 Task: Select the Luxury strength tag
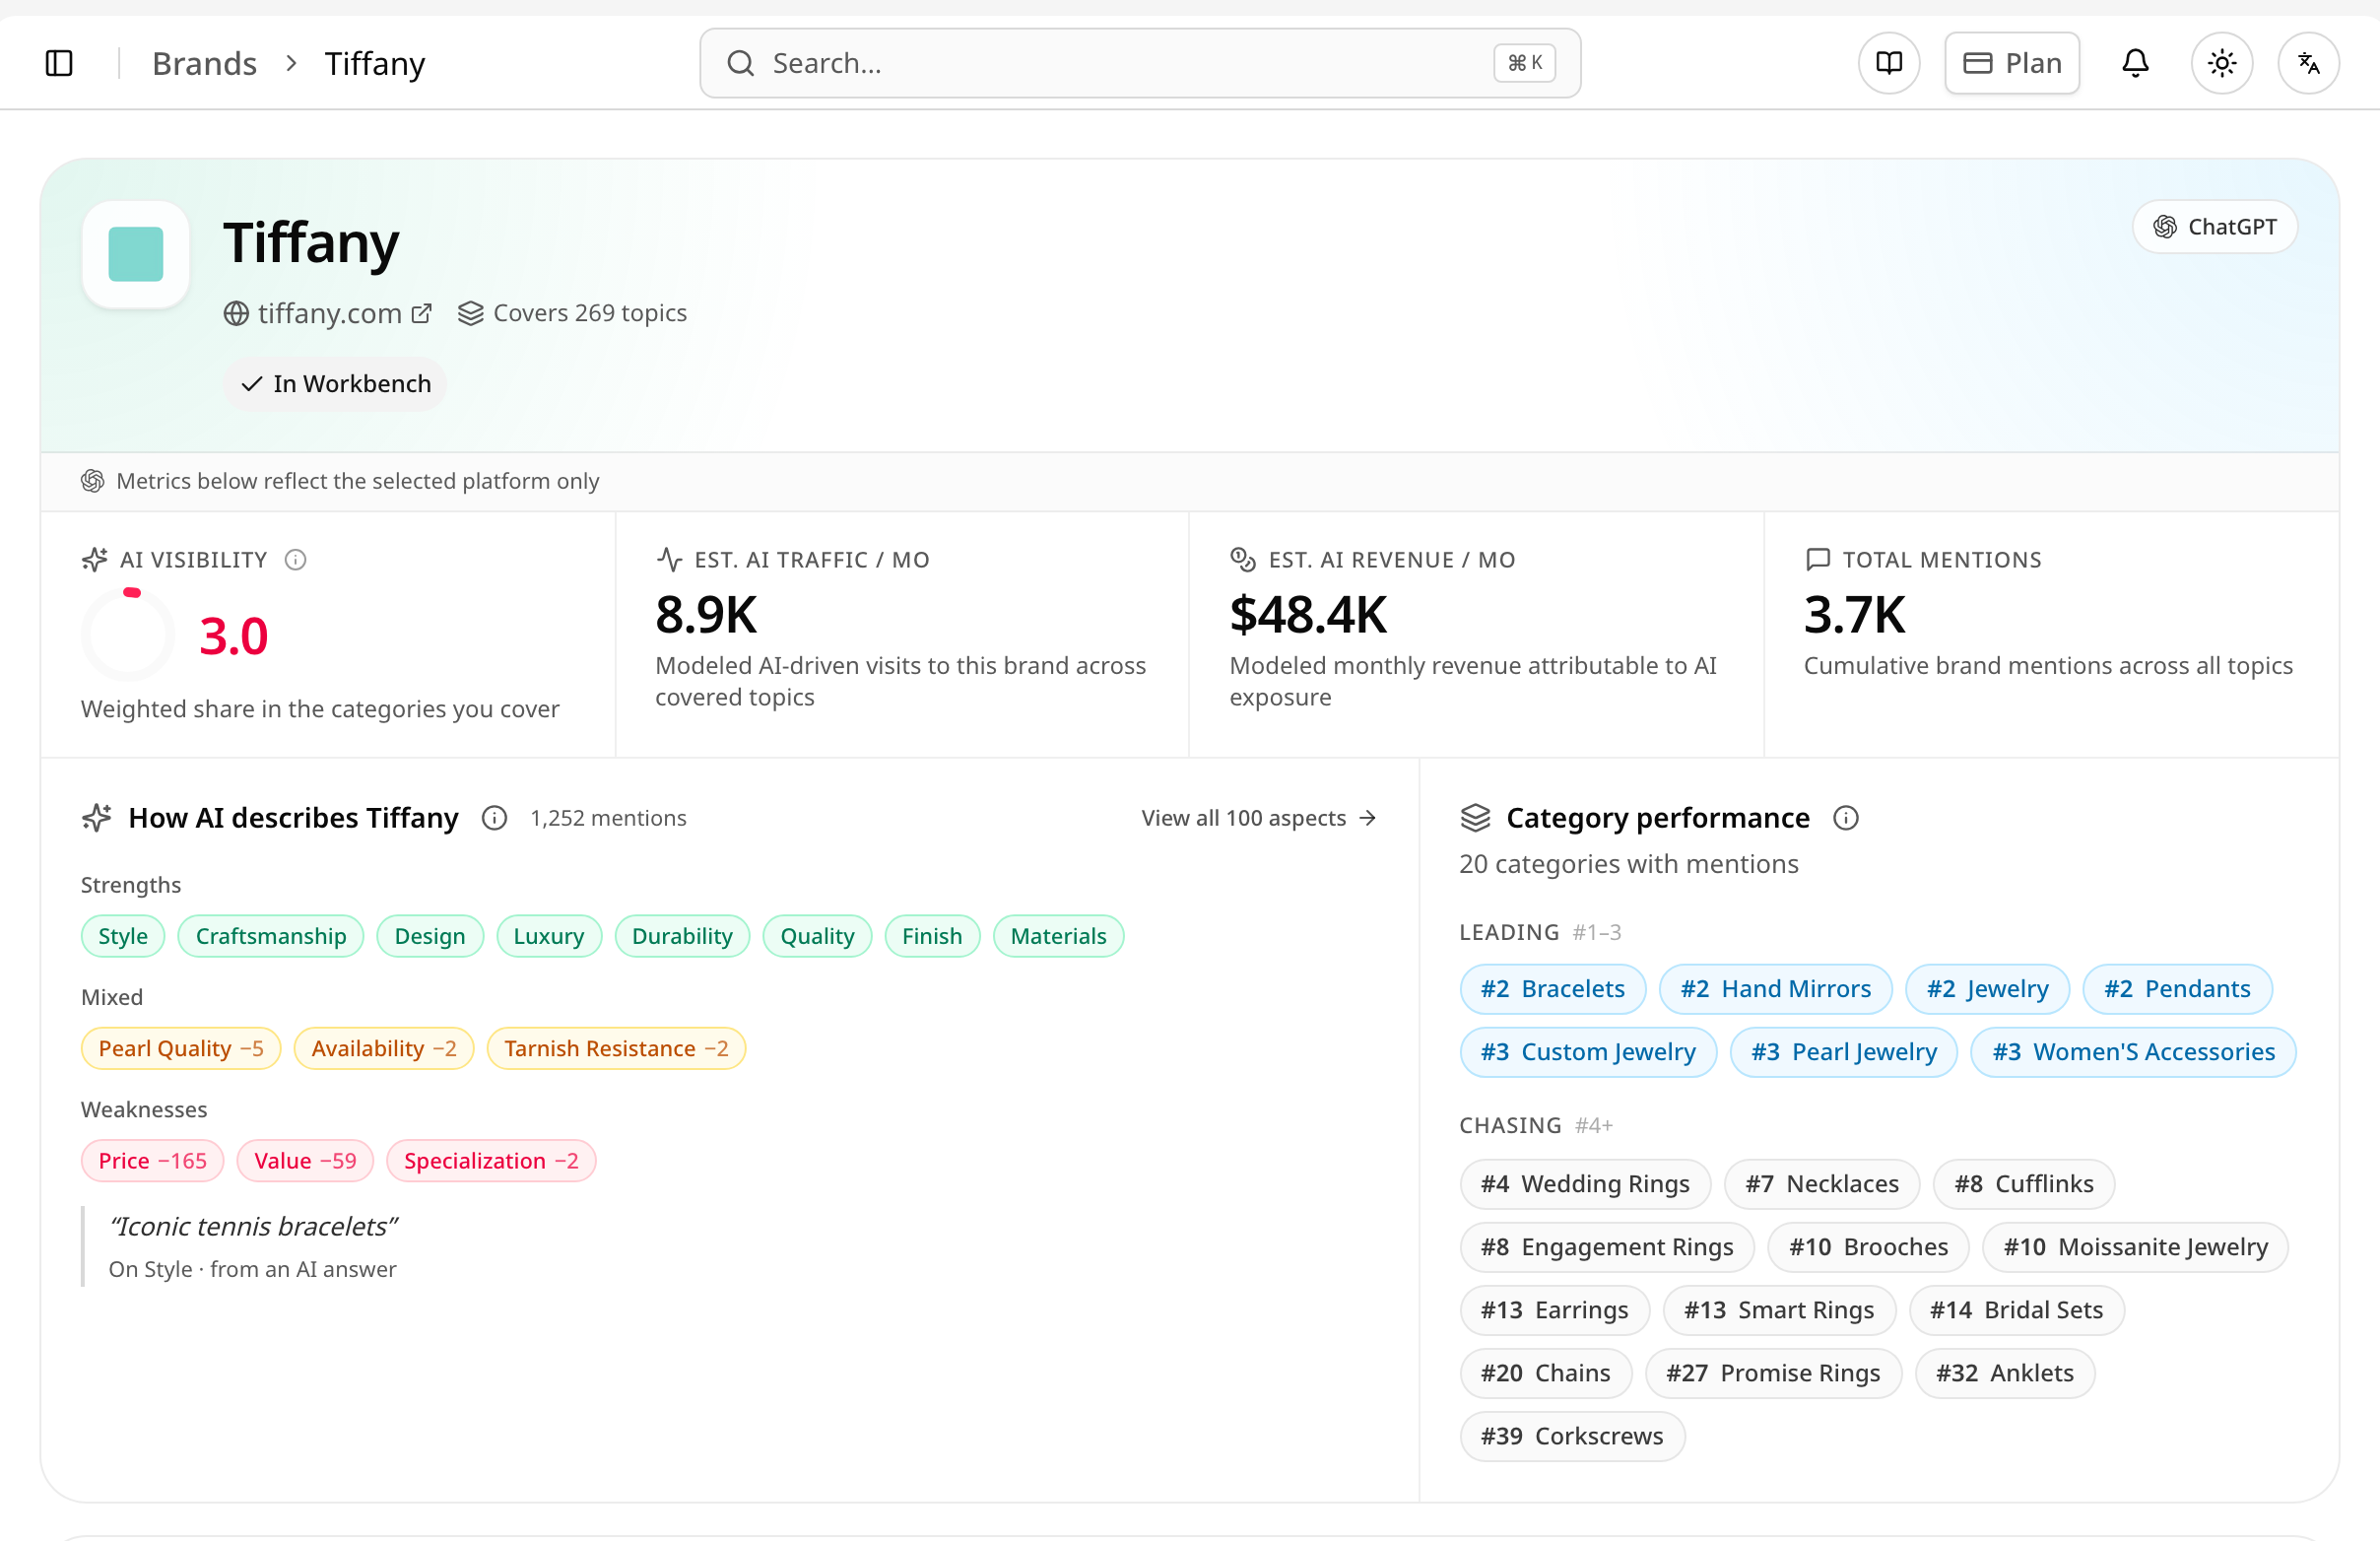(549, 936)
